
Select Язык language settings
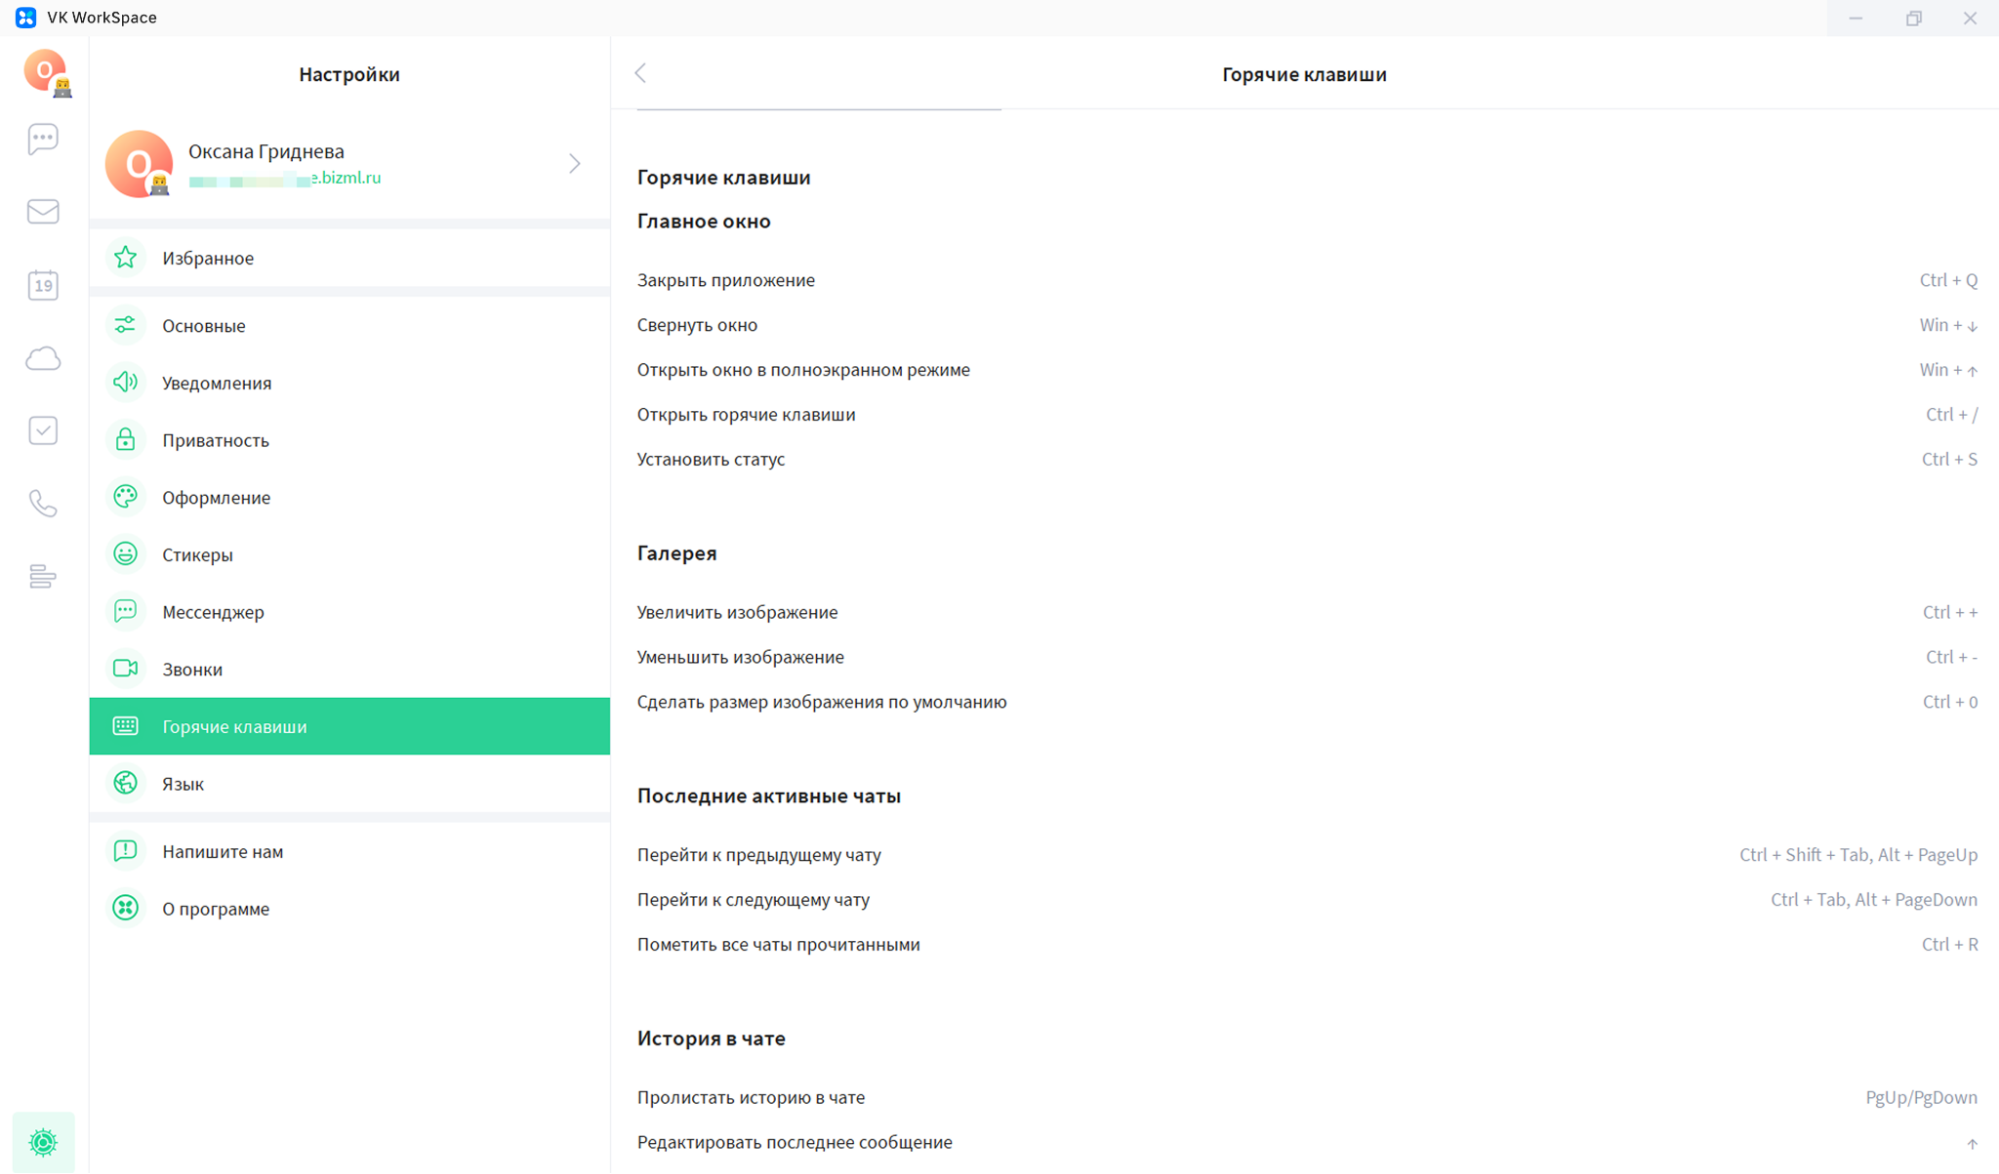tap(183, 784)
